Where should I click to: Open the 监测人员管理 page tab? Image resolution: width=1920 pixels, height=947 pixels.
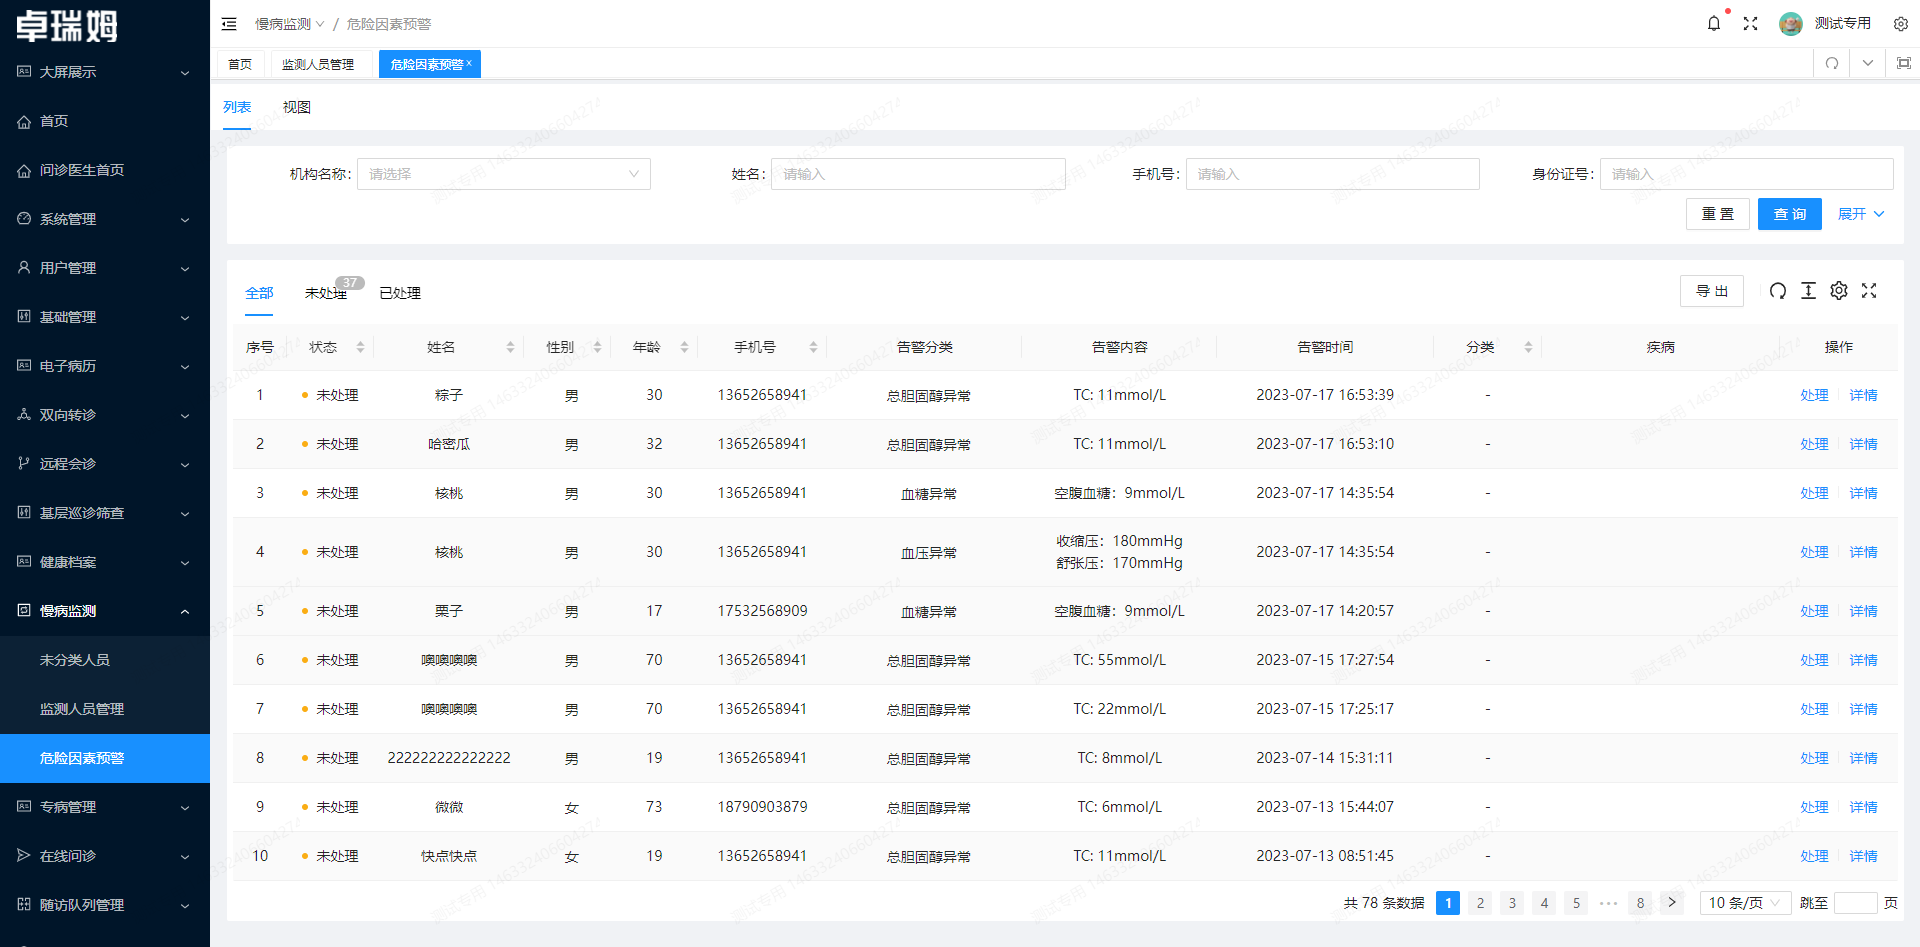(x=318, y=64)
